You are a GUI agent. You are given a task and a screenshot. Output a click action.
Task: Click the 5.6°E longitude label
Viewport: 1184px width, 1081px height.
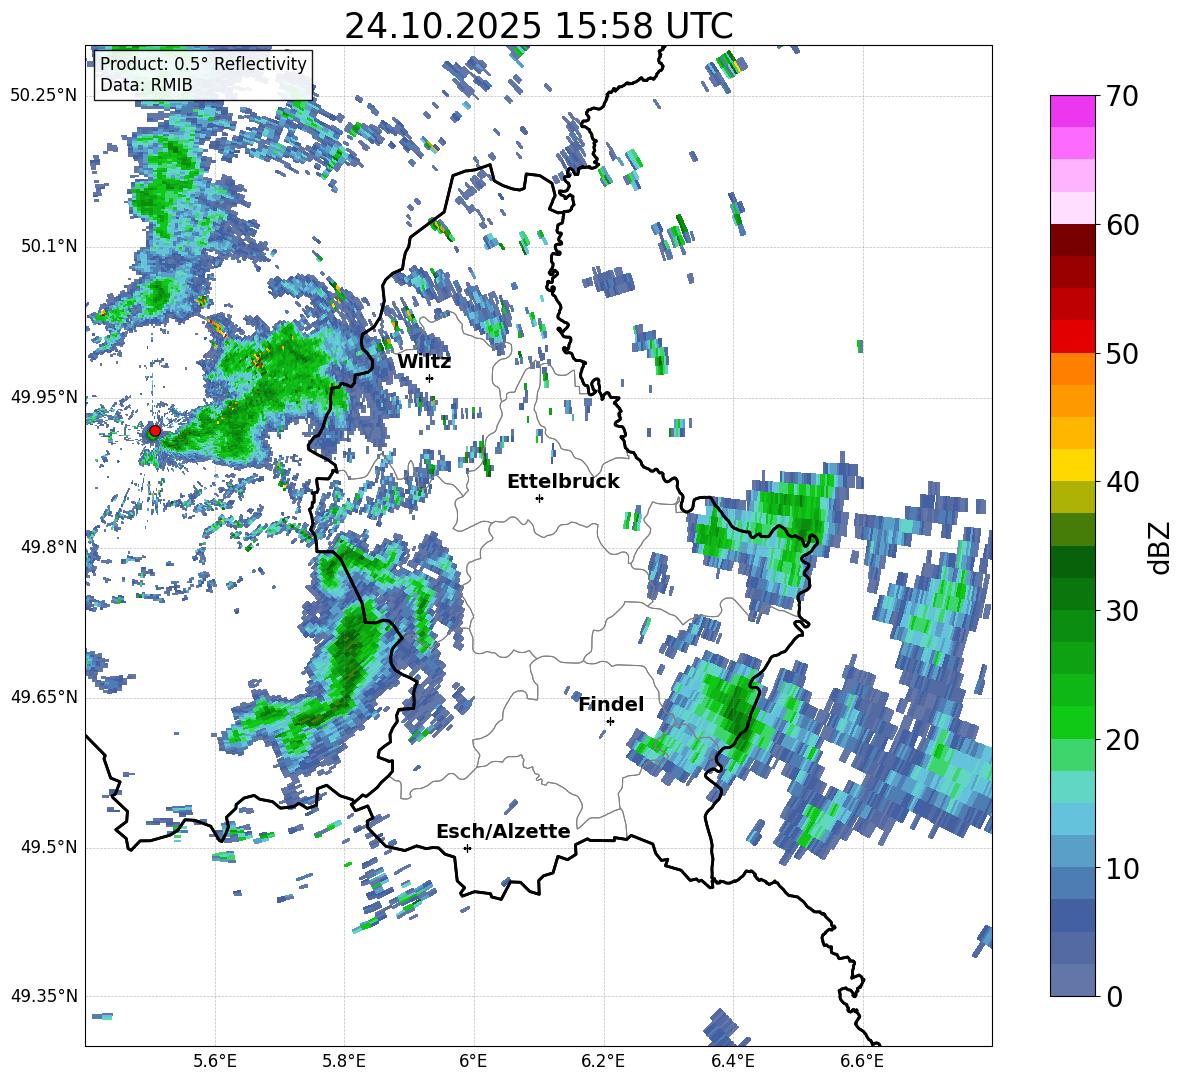pos(215,1061)
